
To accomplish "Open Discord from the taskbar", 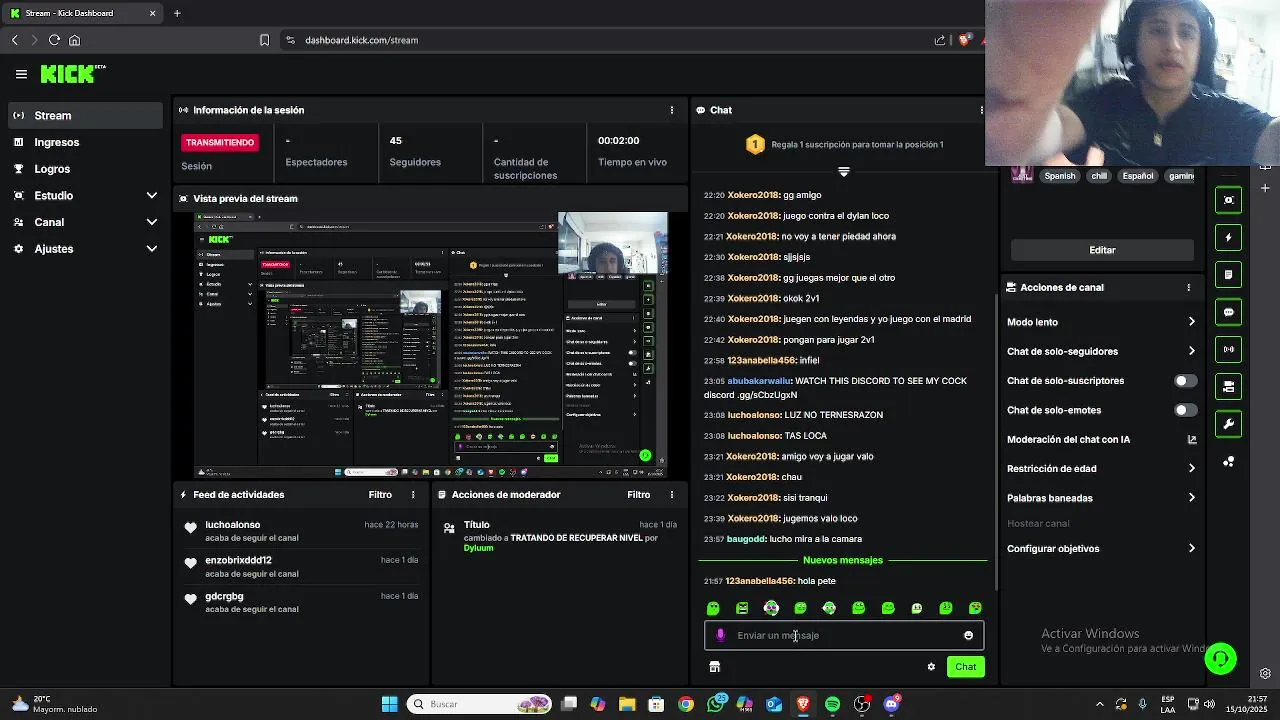I will (x=891, y=704).
